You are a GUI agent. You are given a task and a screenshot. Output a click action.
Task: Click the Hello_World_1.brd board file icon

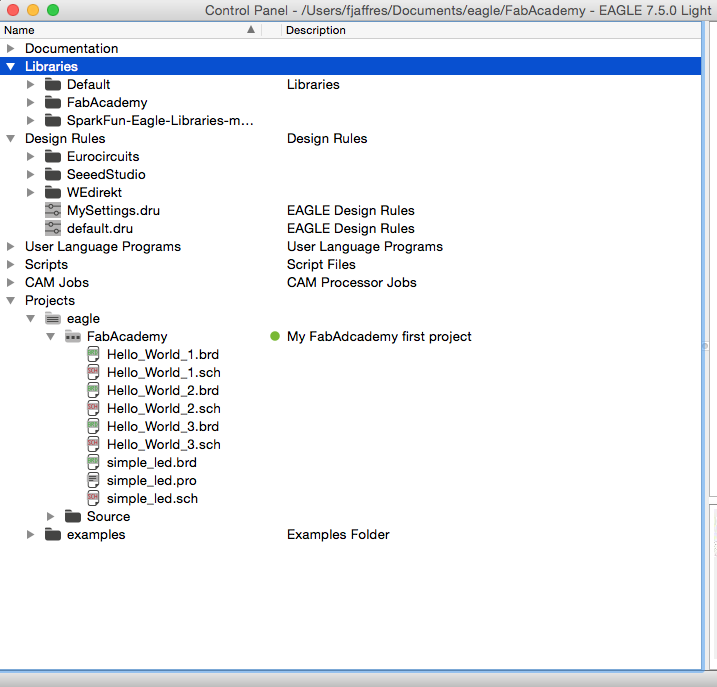[93, 354]
